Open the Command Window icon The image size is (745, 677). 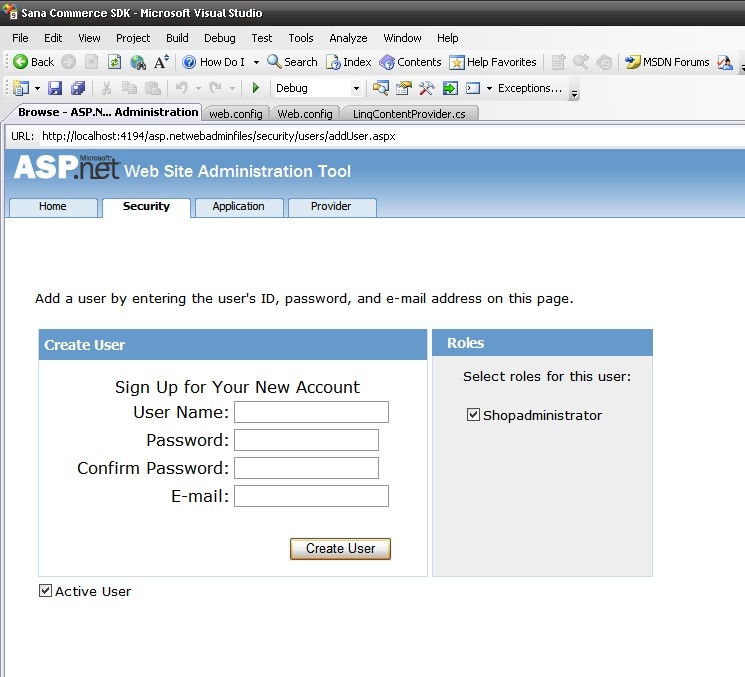tap(473, 88)
